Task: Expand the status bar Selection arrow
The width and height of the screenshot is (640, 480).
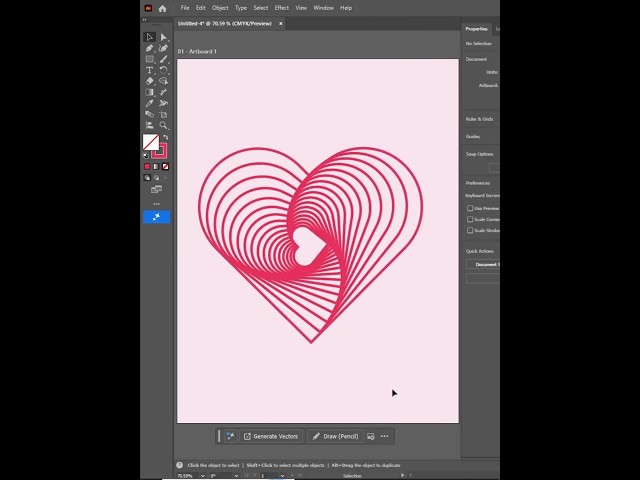Action: point(402,475)
